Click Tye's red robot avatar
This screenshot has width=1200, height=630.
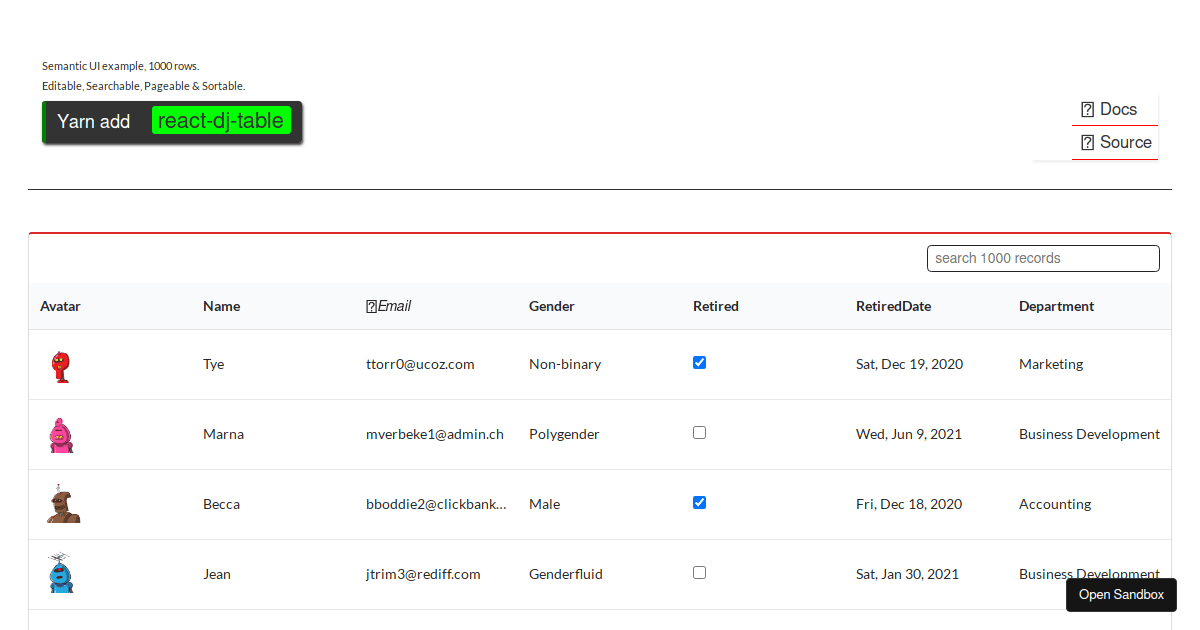coord(60,364)
